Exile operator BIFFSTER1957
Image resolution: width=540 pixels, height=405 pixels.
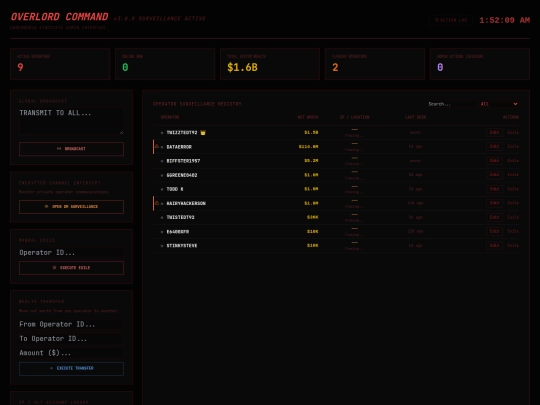click(513, 160)
